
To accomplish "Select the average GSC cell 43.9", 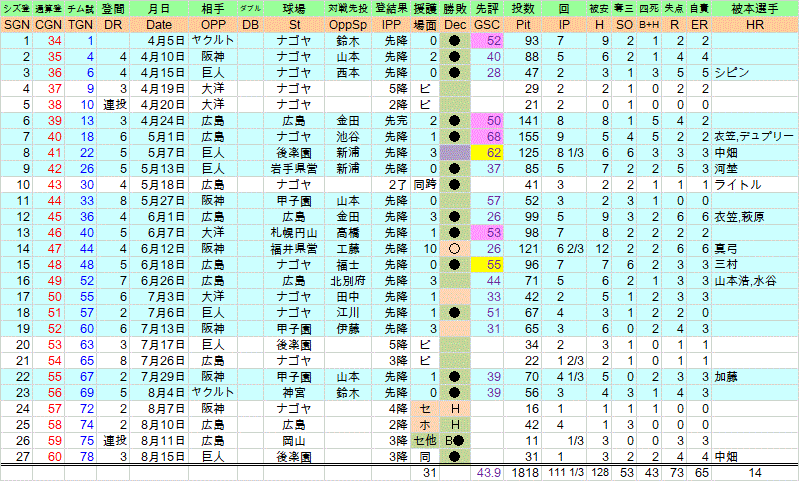I will 489,473.
